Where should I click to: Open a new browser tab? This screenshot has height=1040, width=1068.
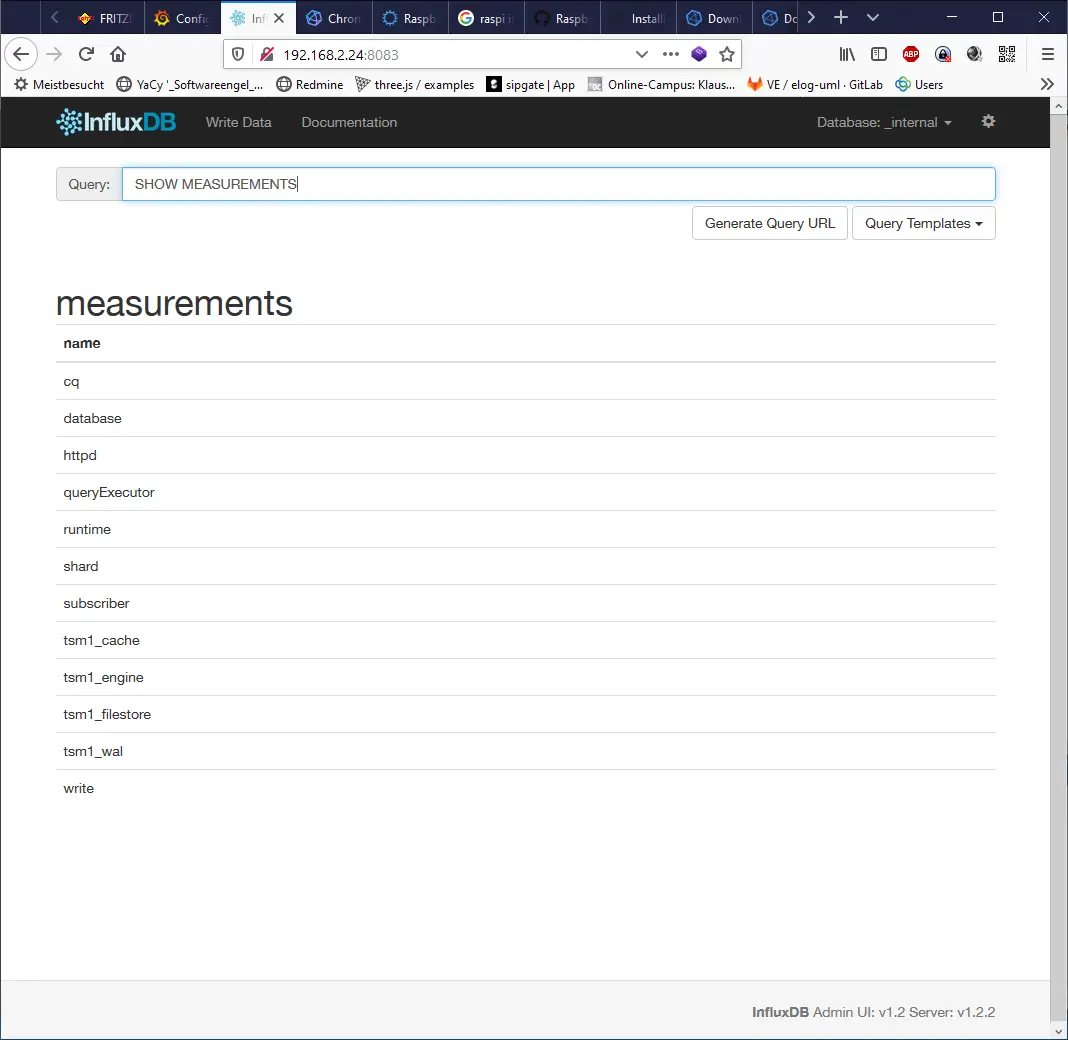(841, 17)
